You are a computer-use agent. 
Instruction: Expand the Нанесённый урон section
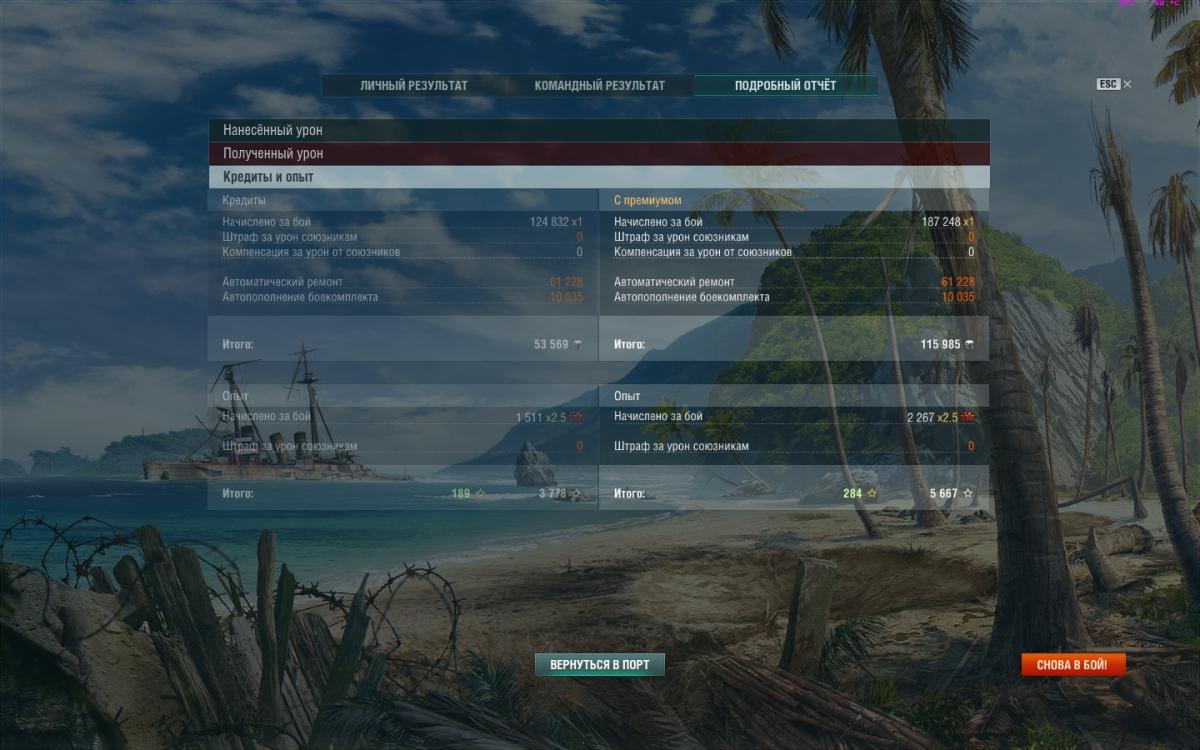(x=599, y=130)
